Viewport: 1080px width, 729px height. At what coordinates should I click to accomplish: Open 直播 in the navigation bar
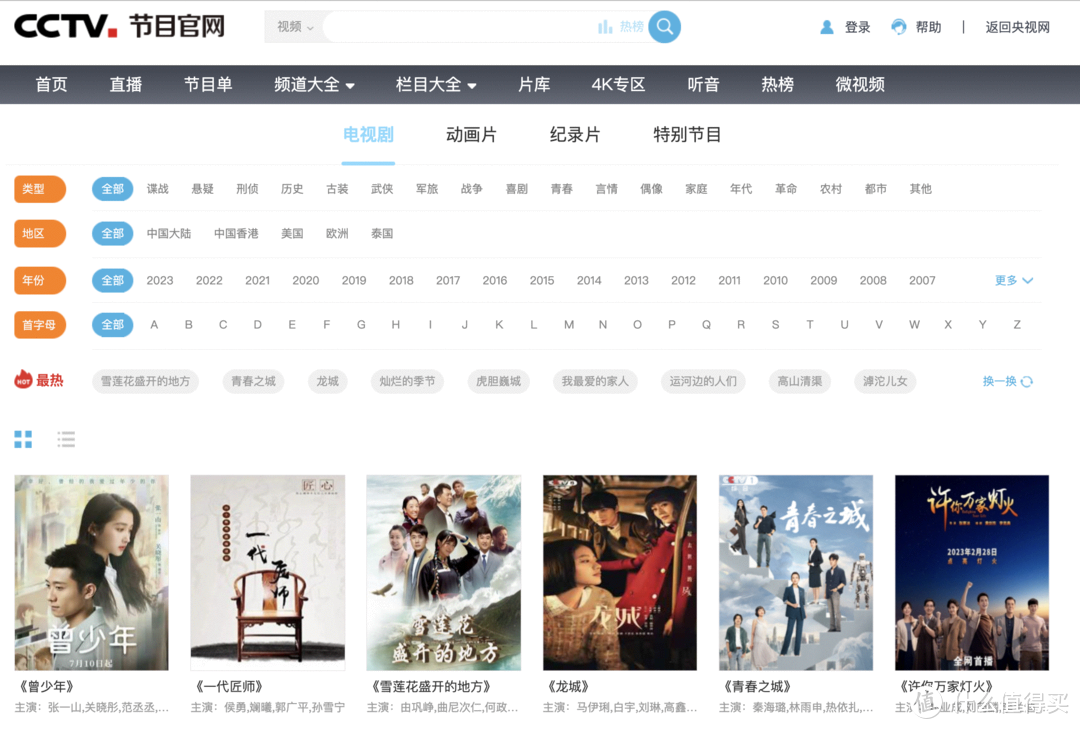pos(126,85)
